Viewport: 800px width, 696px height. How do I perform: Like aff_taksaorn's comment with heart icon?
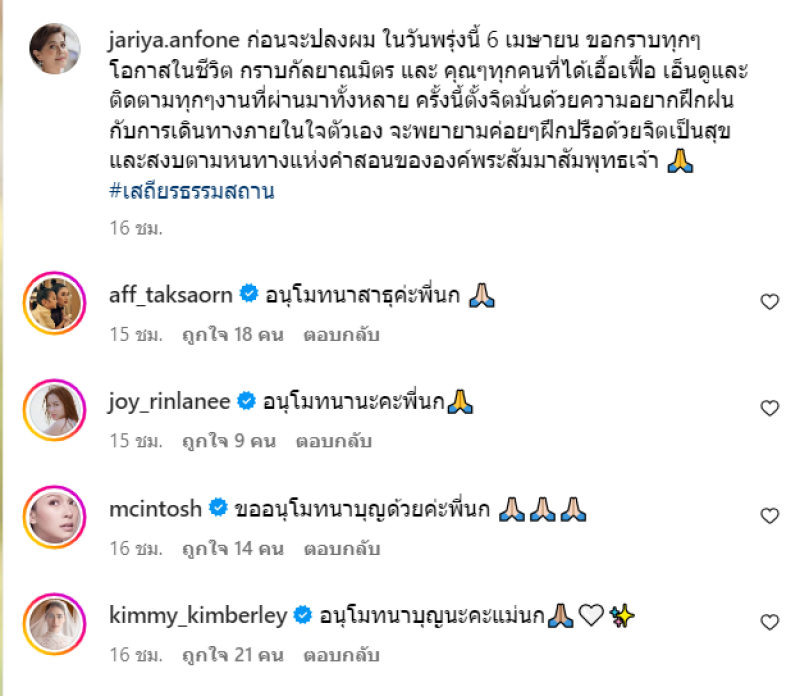769,302
